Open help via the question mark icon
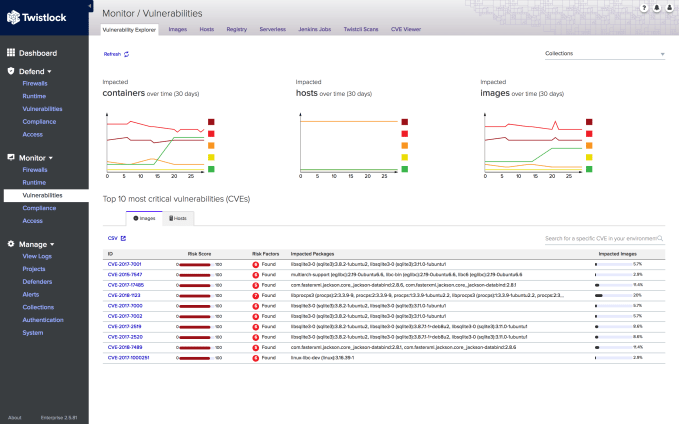This screenshot has width=679, height=424. 644,8
